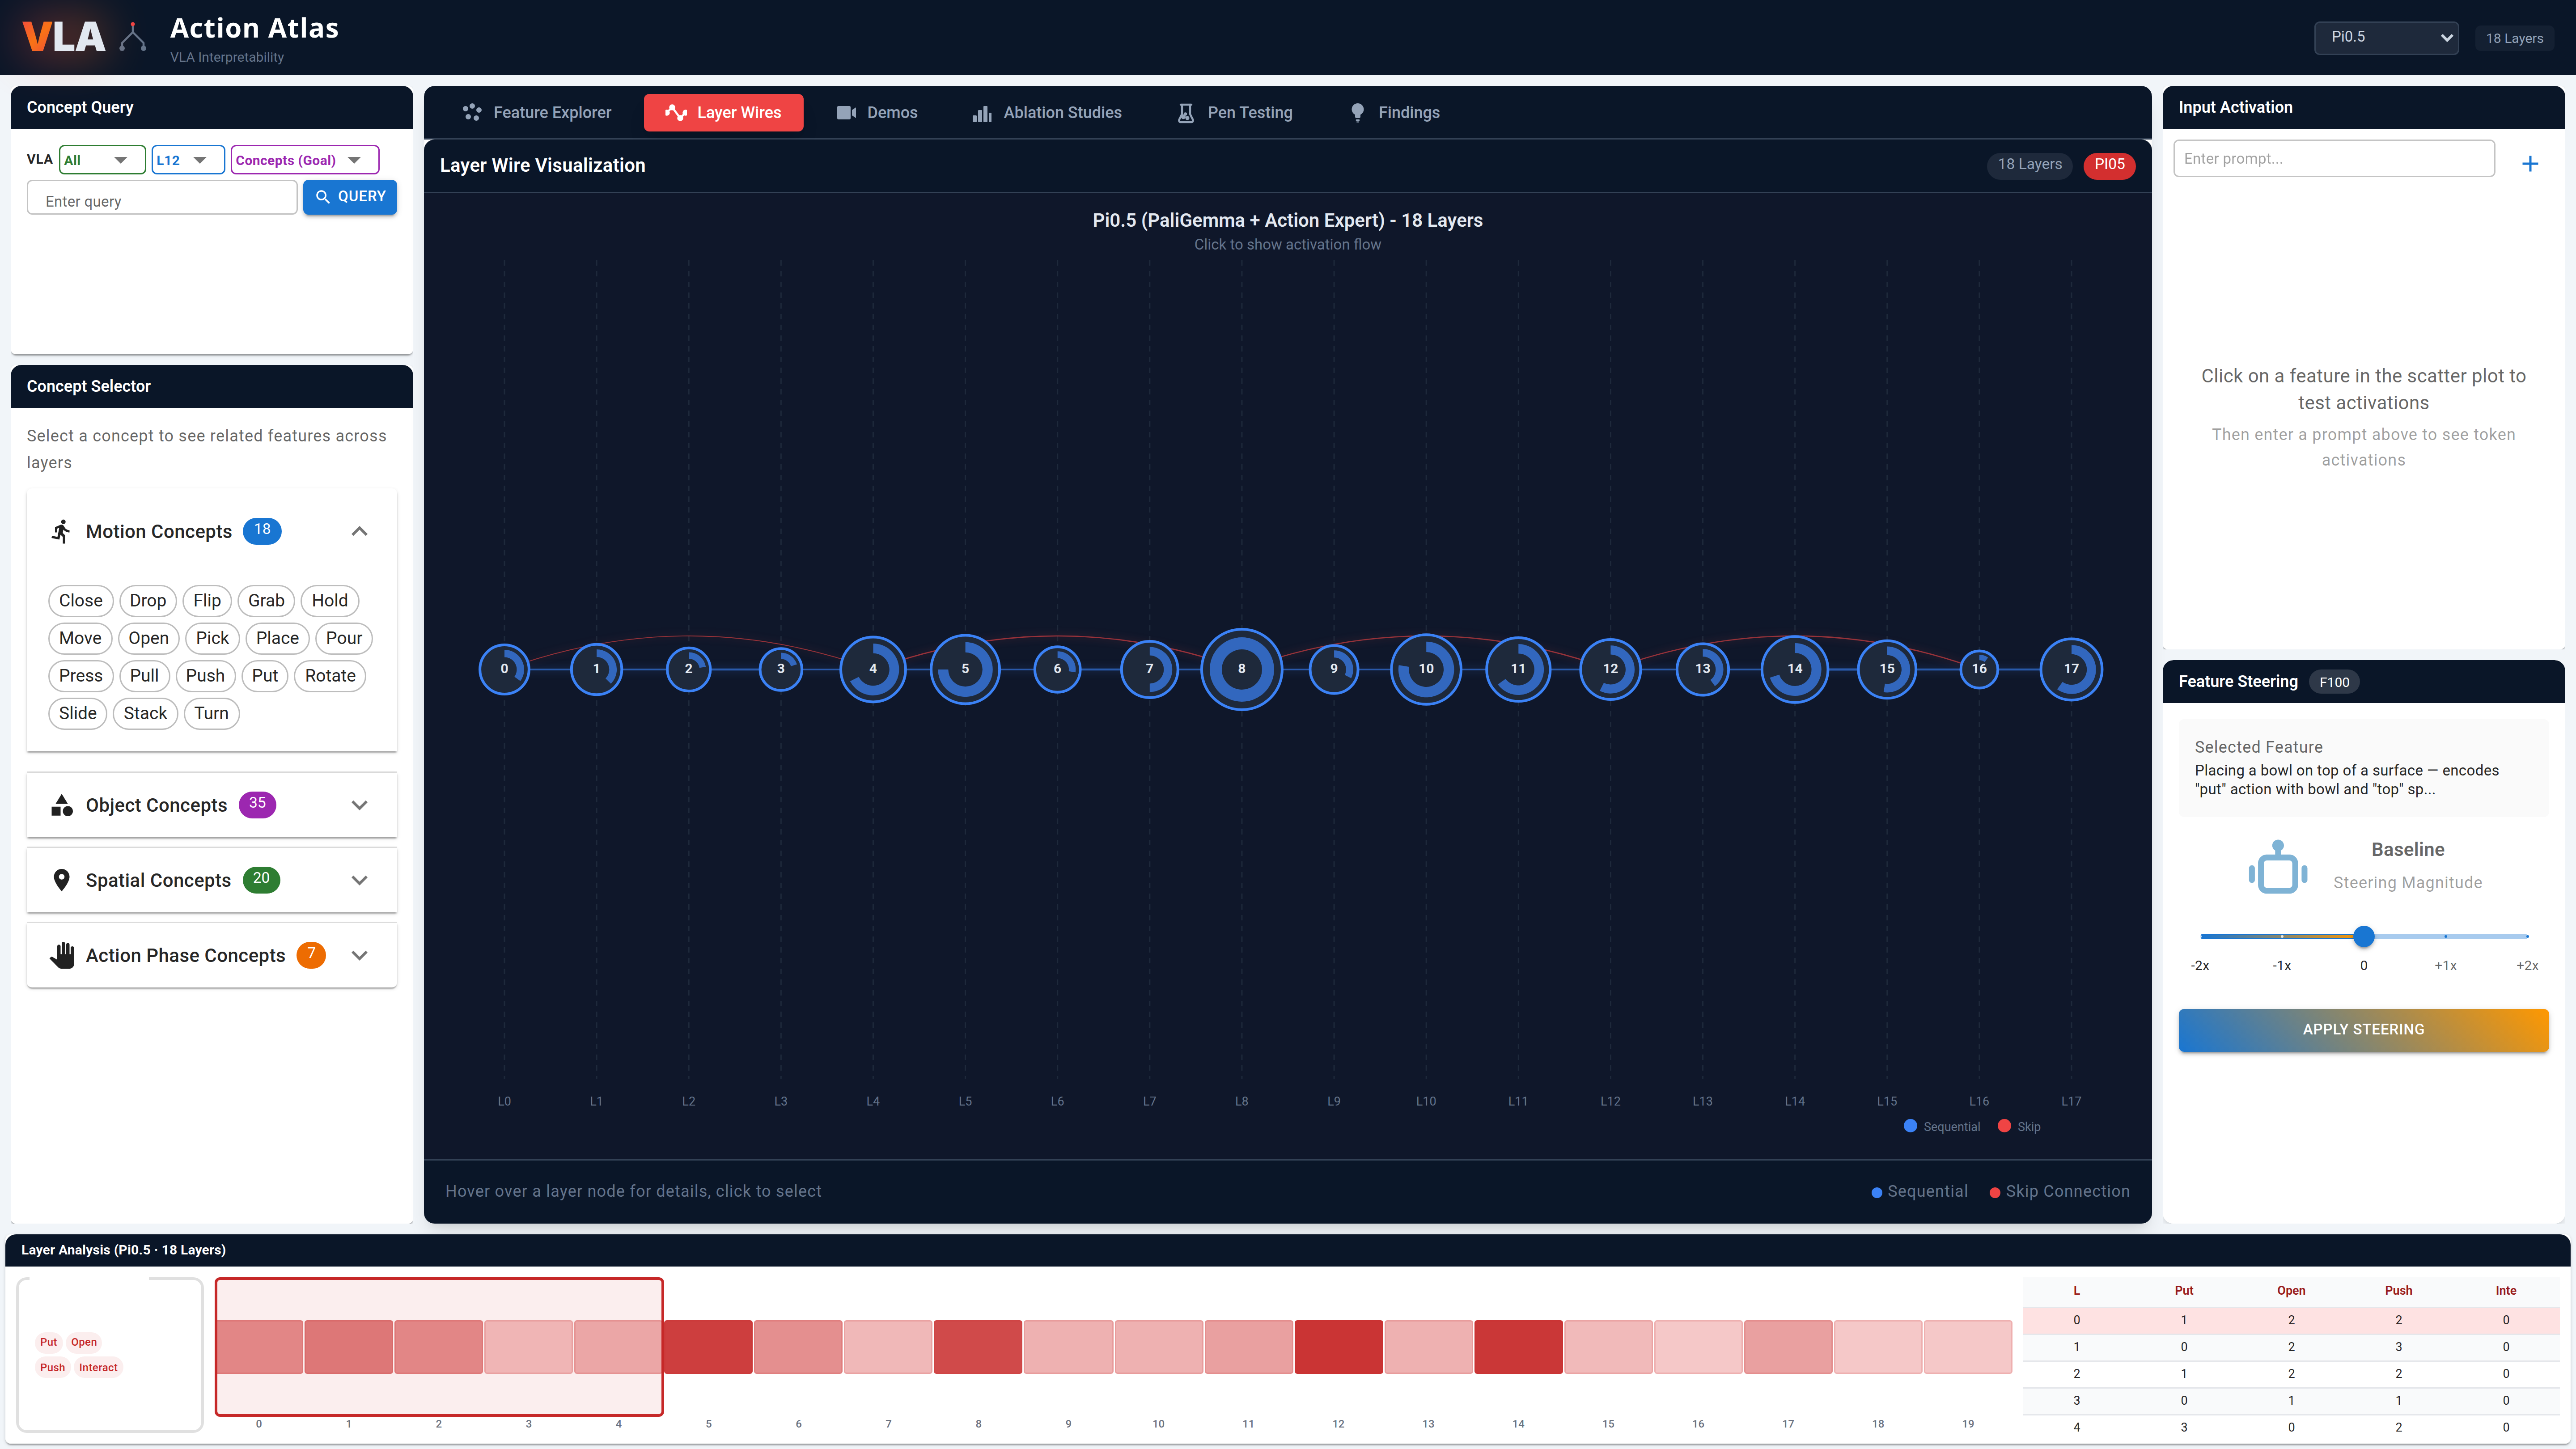Screen dimensions: 2576x1449
Task: Switch to the Layer Wires tab
Action: [723, 112]
